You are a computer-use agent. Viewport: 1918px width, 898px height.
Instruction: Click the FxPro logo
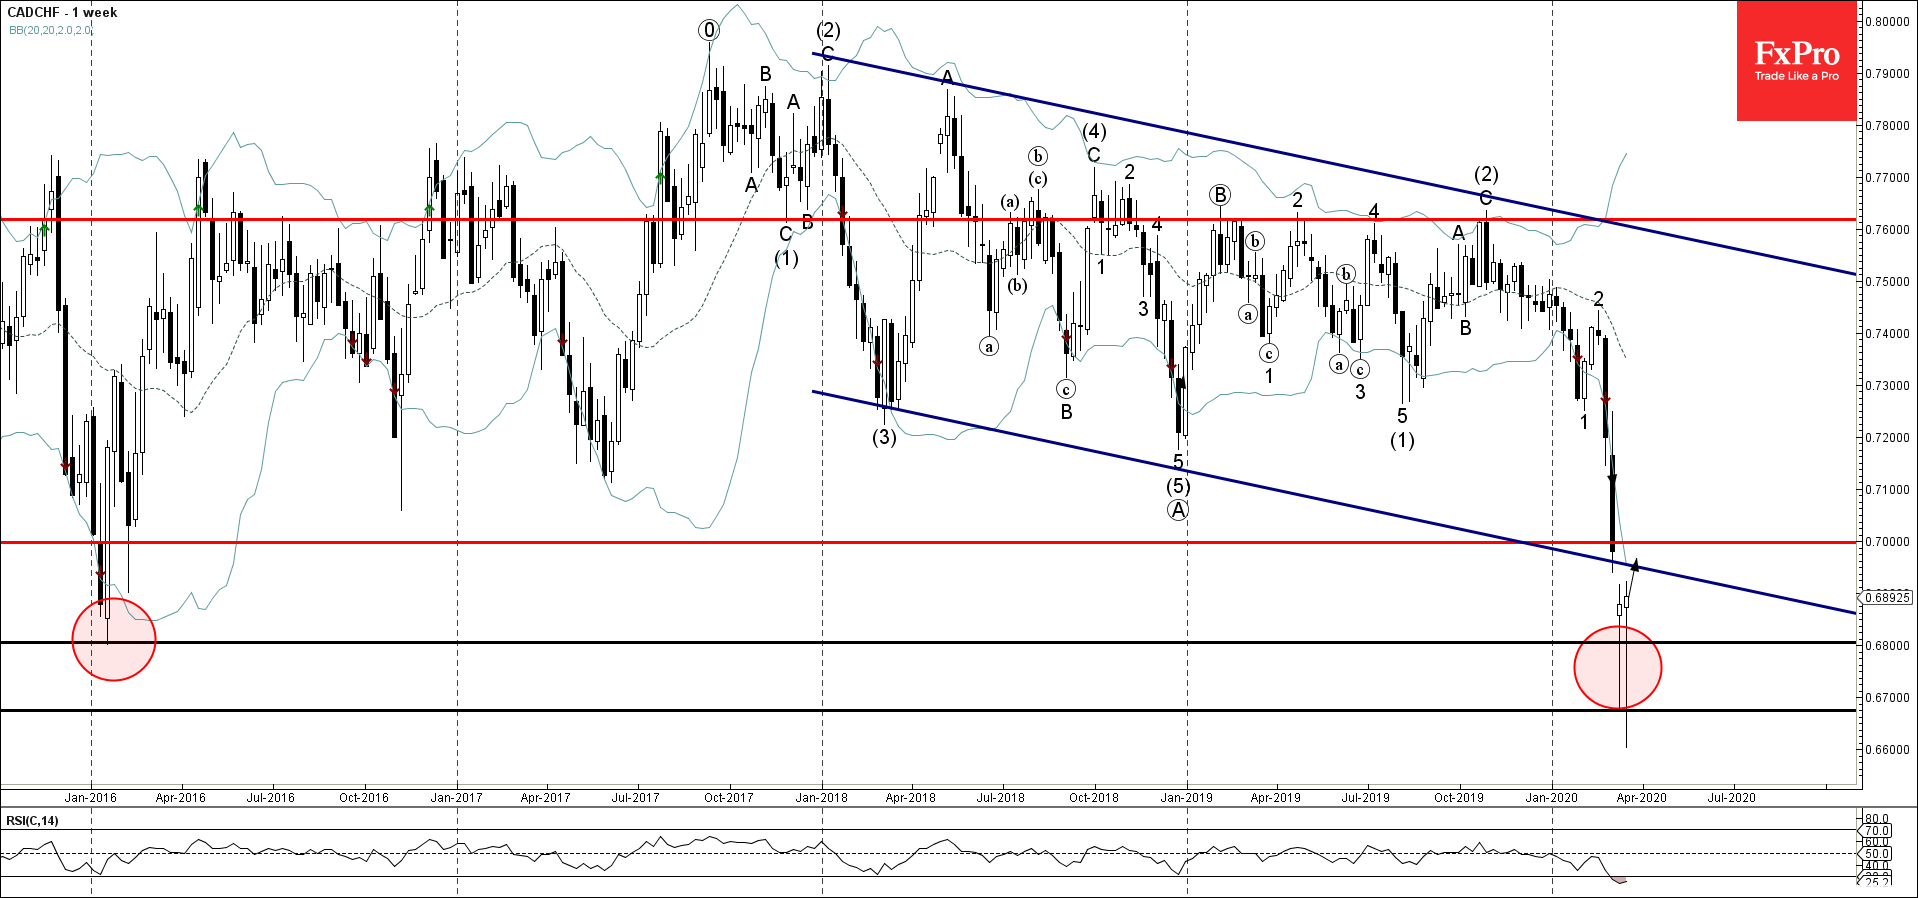1796,60
